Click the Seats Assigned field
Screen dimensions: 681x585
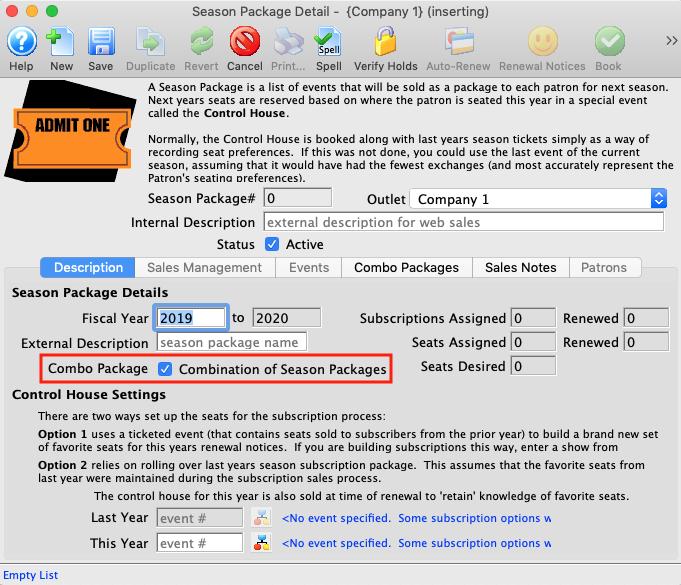pyautogui.click(x=533, y=342)
